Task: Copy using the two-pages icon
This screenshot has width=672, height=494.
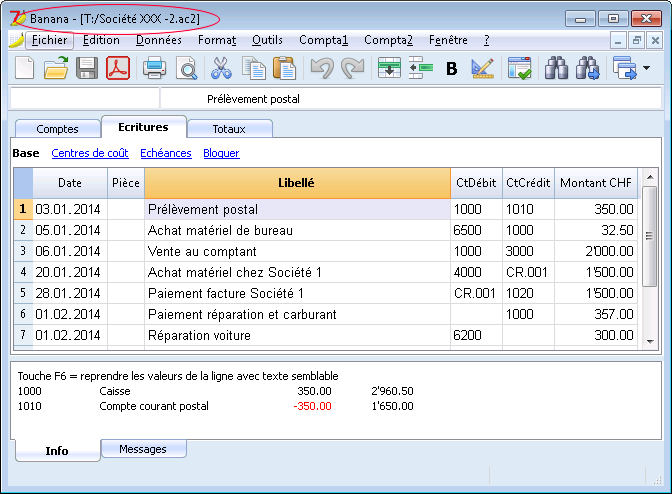Action: (x=254, y=68)
